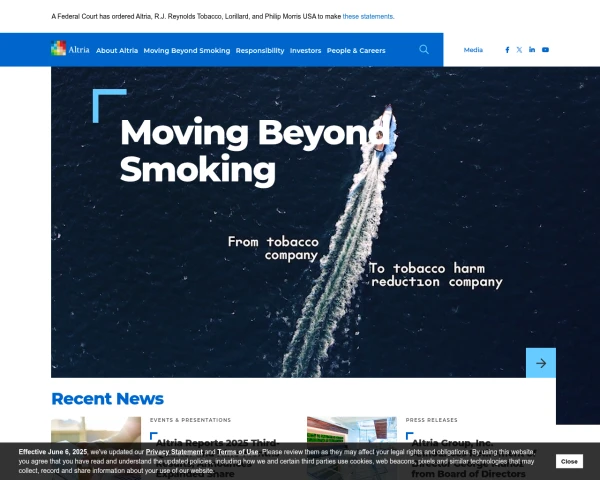This screenshot has width=600, height=480.
Task: Open the Terms of Use link
Action: [x=238, y=452]
